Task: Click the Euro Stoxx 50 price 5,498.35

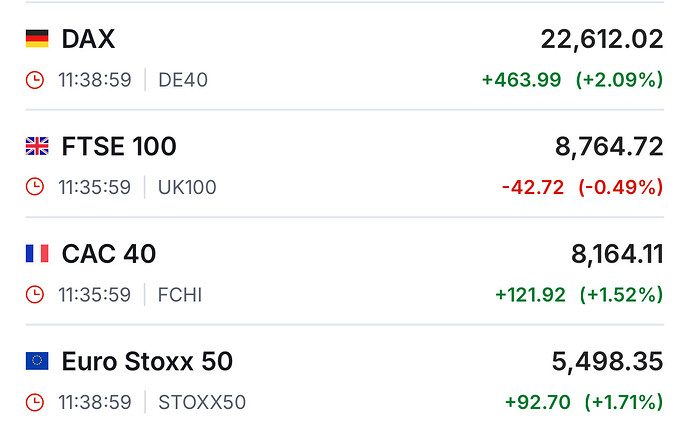Action: 607,361
